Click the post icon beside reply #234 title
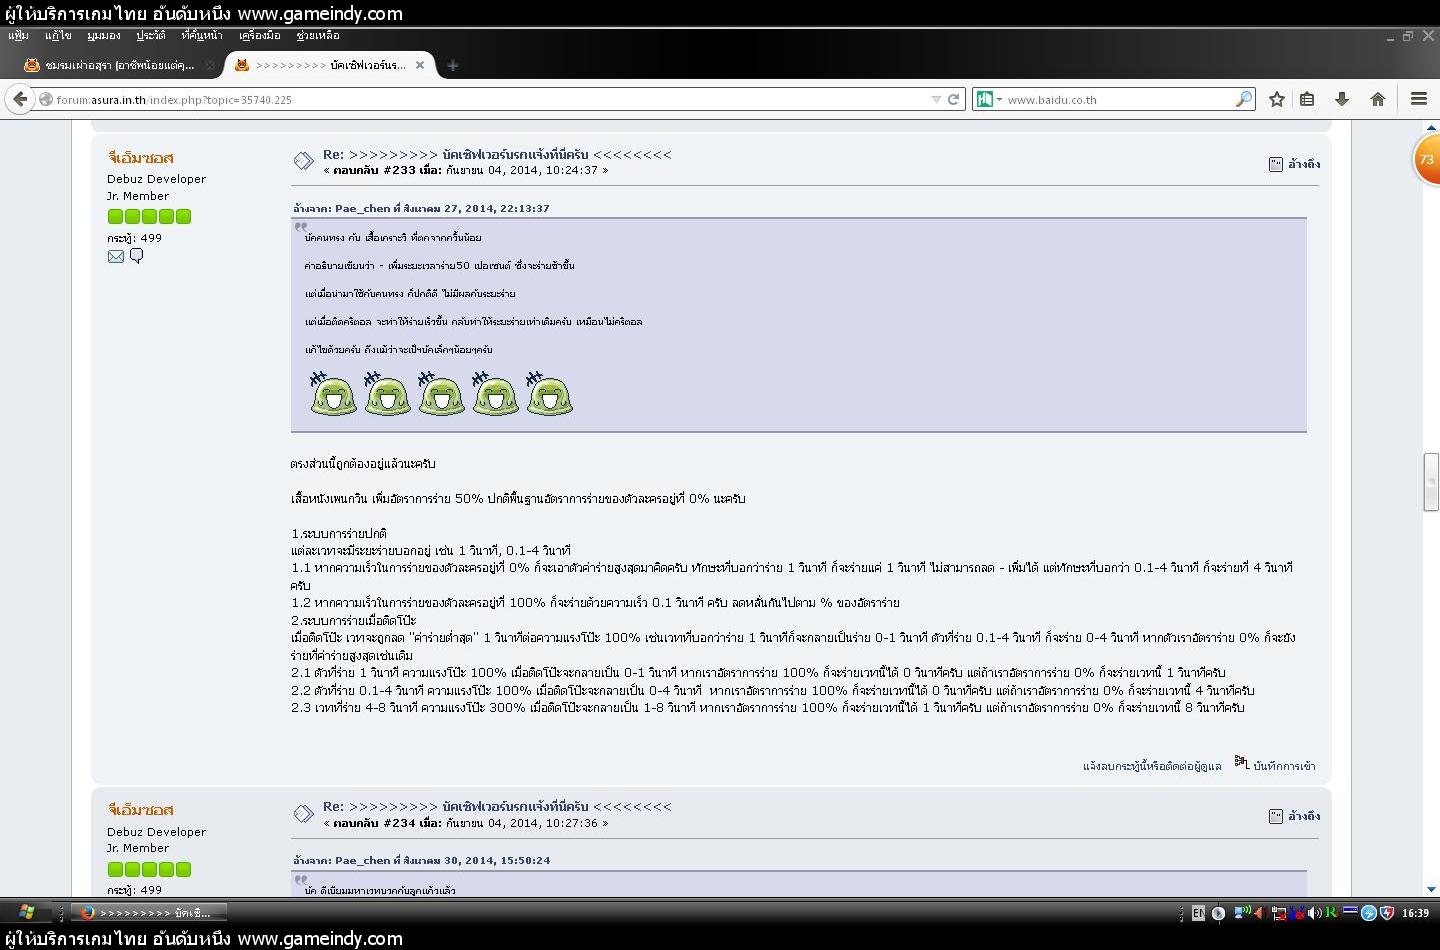This screenshot has width=1440, height=950. click(303, 813)
